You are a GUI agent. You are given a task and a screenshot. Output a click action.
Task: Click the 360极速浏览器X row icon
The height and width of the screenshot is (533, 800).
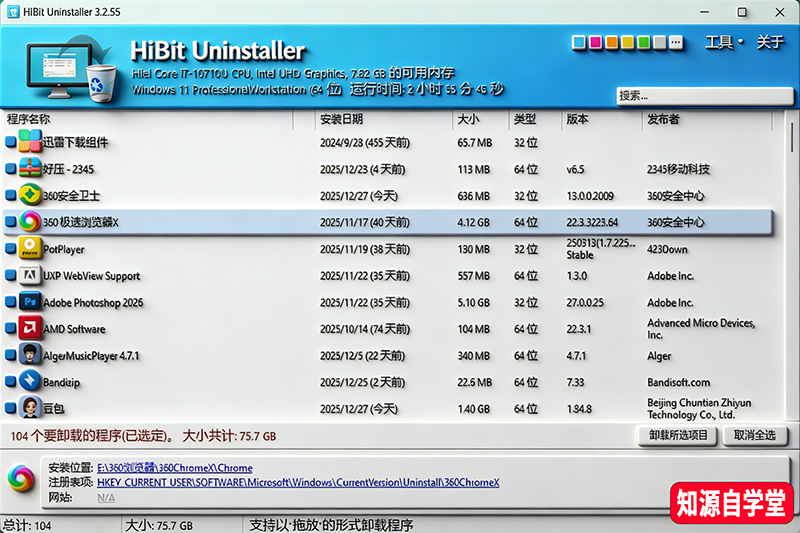30,221
